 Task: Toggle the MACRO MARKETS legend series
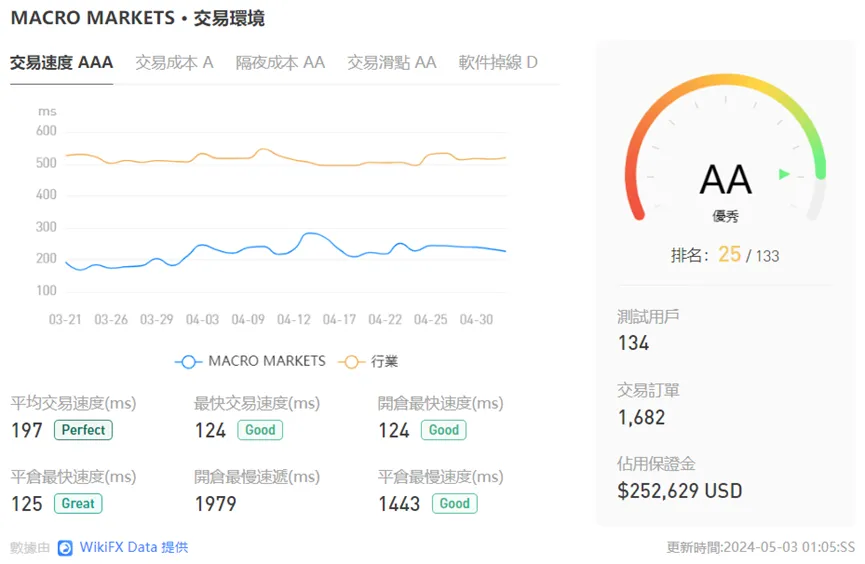coord(250,361)
